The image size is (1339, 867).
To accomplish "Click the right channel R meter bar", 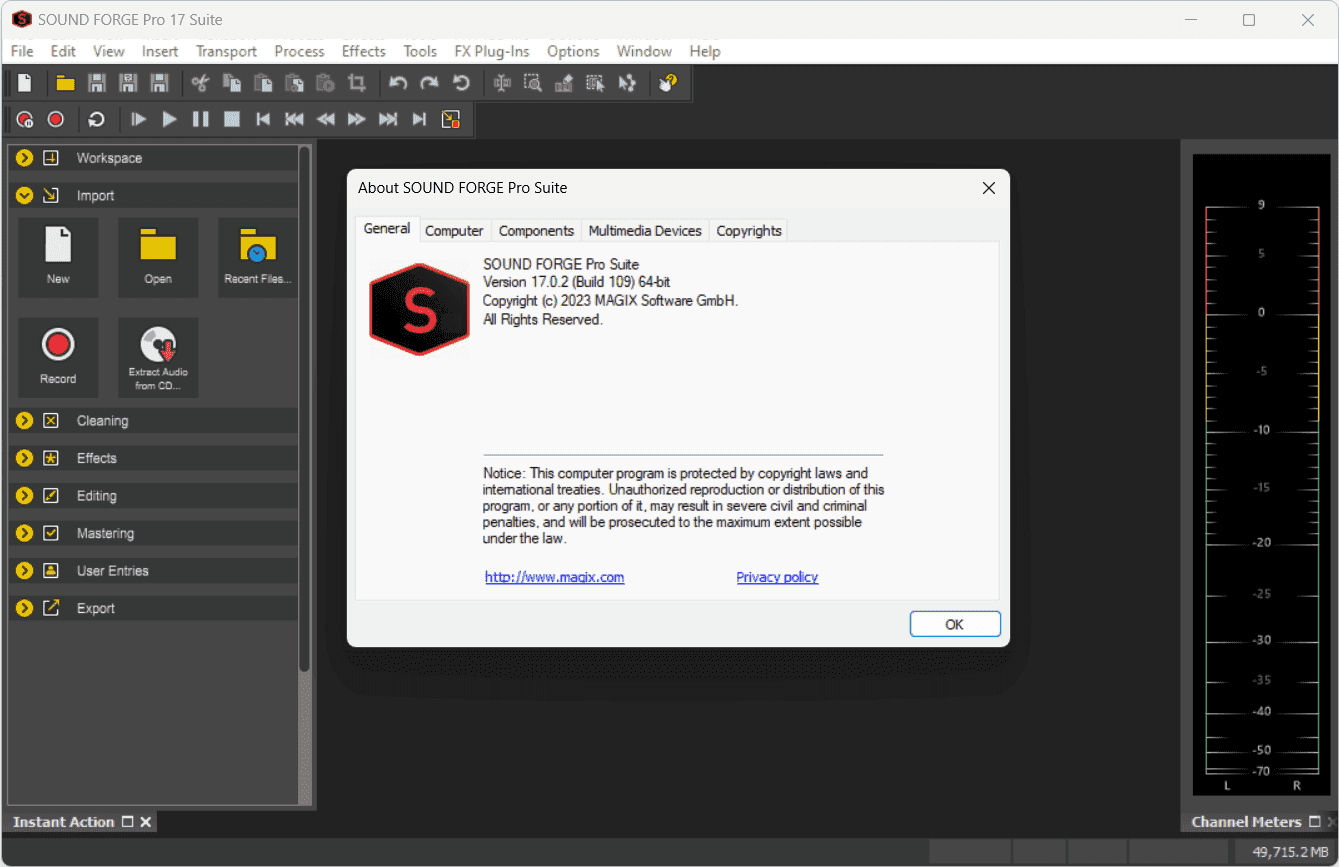I will (x=1297, y=490).
